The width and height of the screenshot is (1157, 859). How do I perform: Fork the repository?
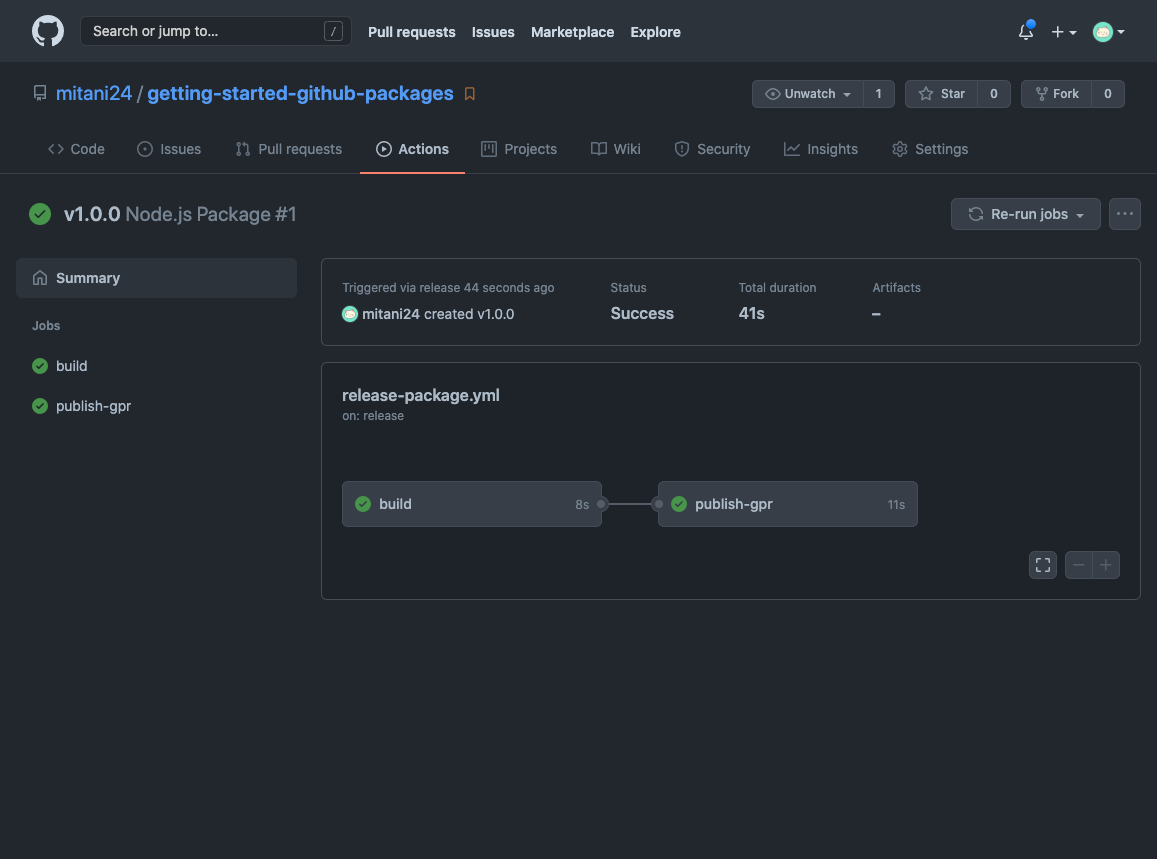1057,94
